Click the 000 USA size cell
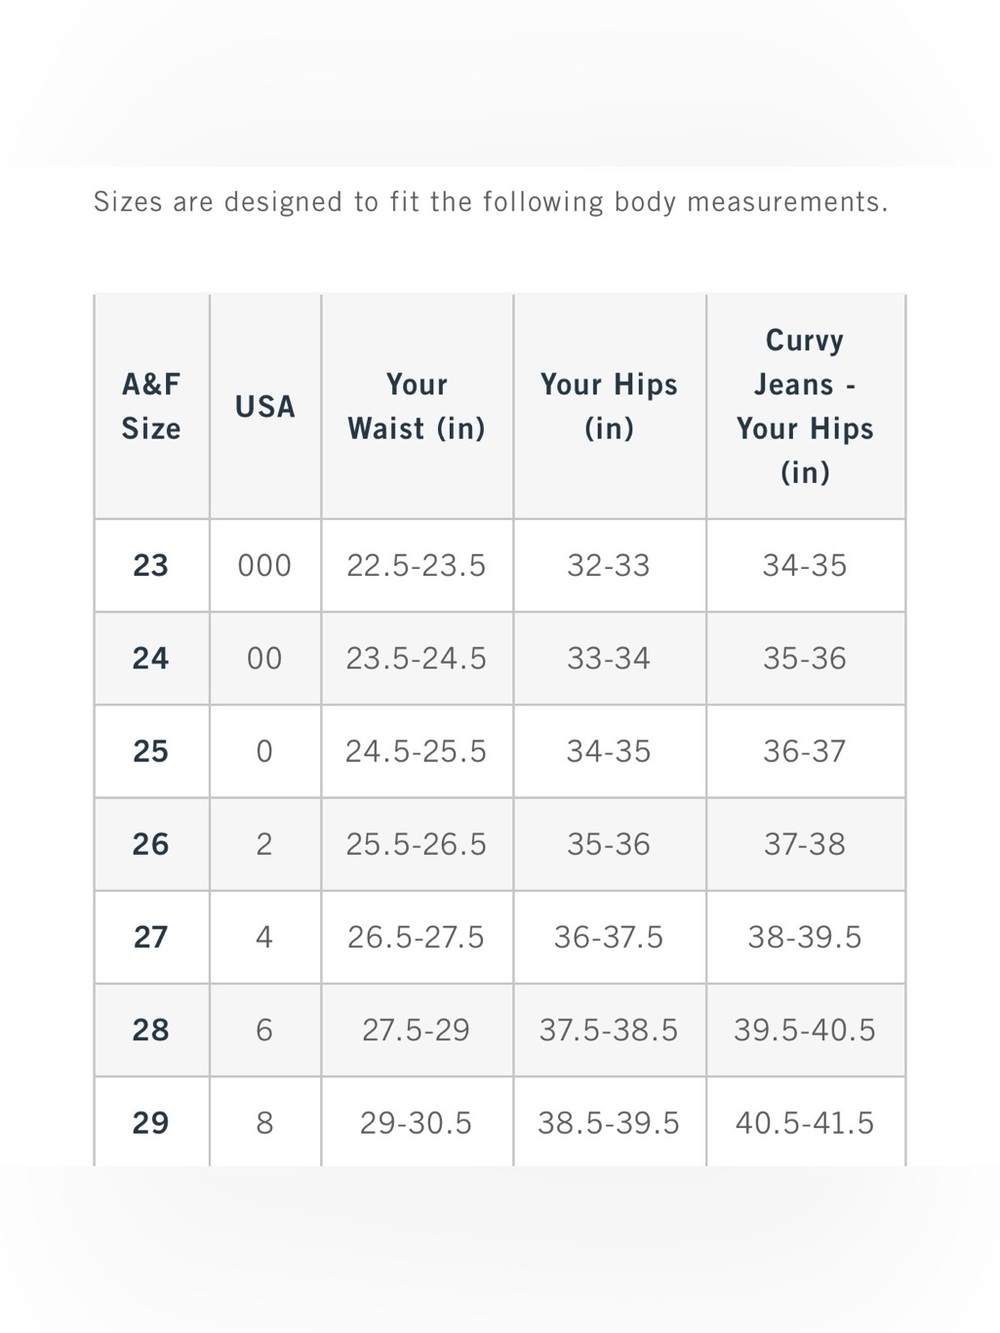Viewport: 1000px width, 1333px height. (265, 565)
